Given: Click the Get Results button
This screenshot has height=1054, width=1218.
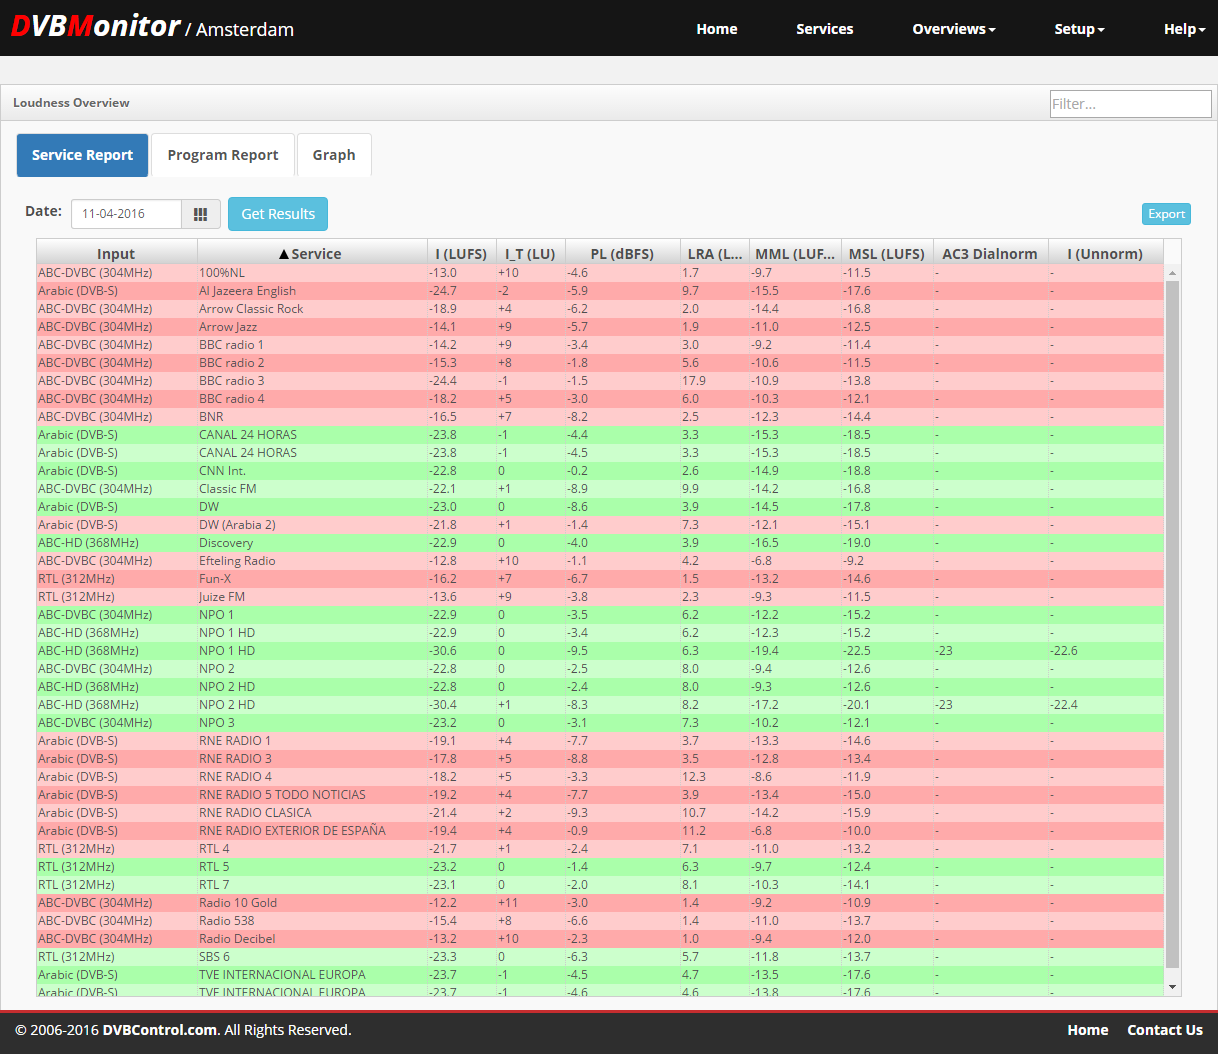Looking at the screenshot, I should 278,214.
